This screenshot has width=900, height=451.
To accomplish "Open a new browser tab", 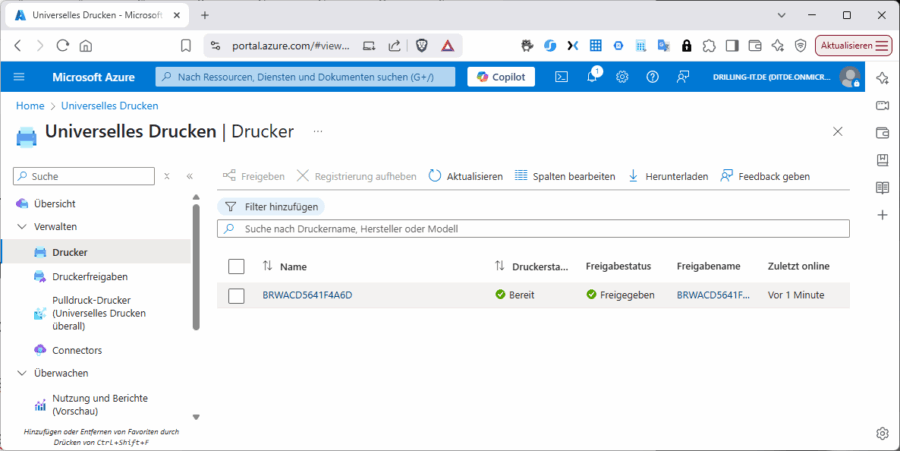I will point(205,15).
